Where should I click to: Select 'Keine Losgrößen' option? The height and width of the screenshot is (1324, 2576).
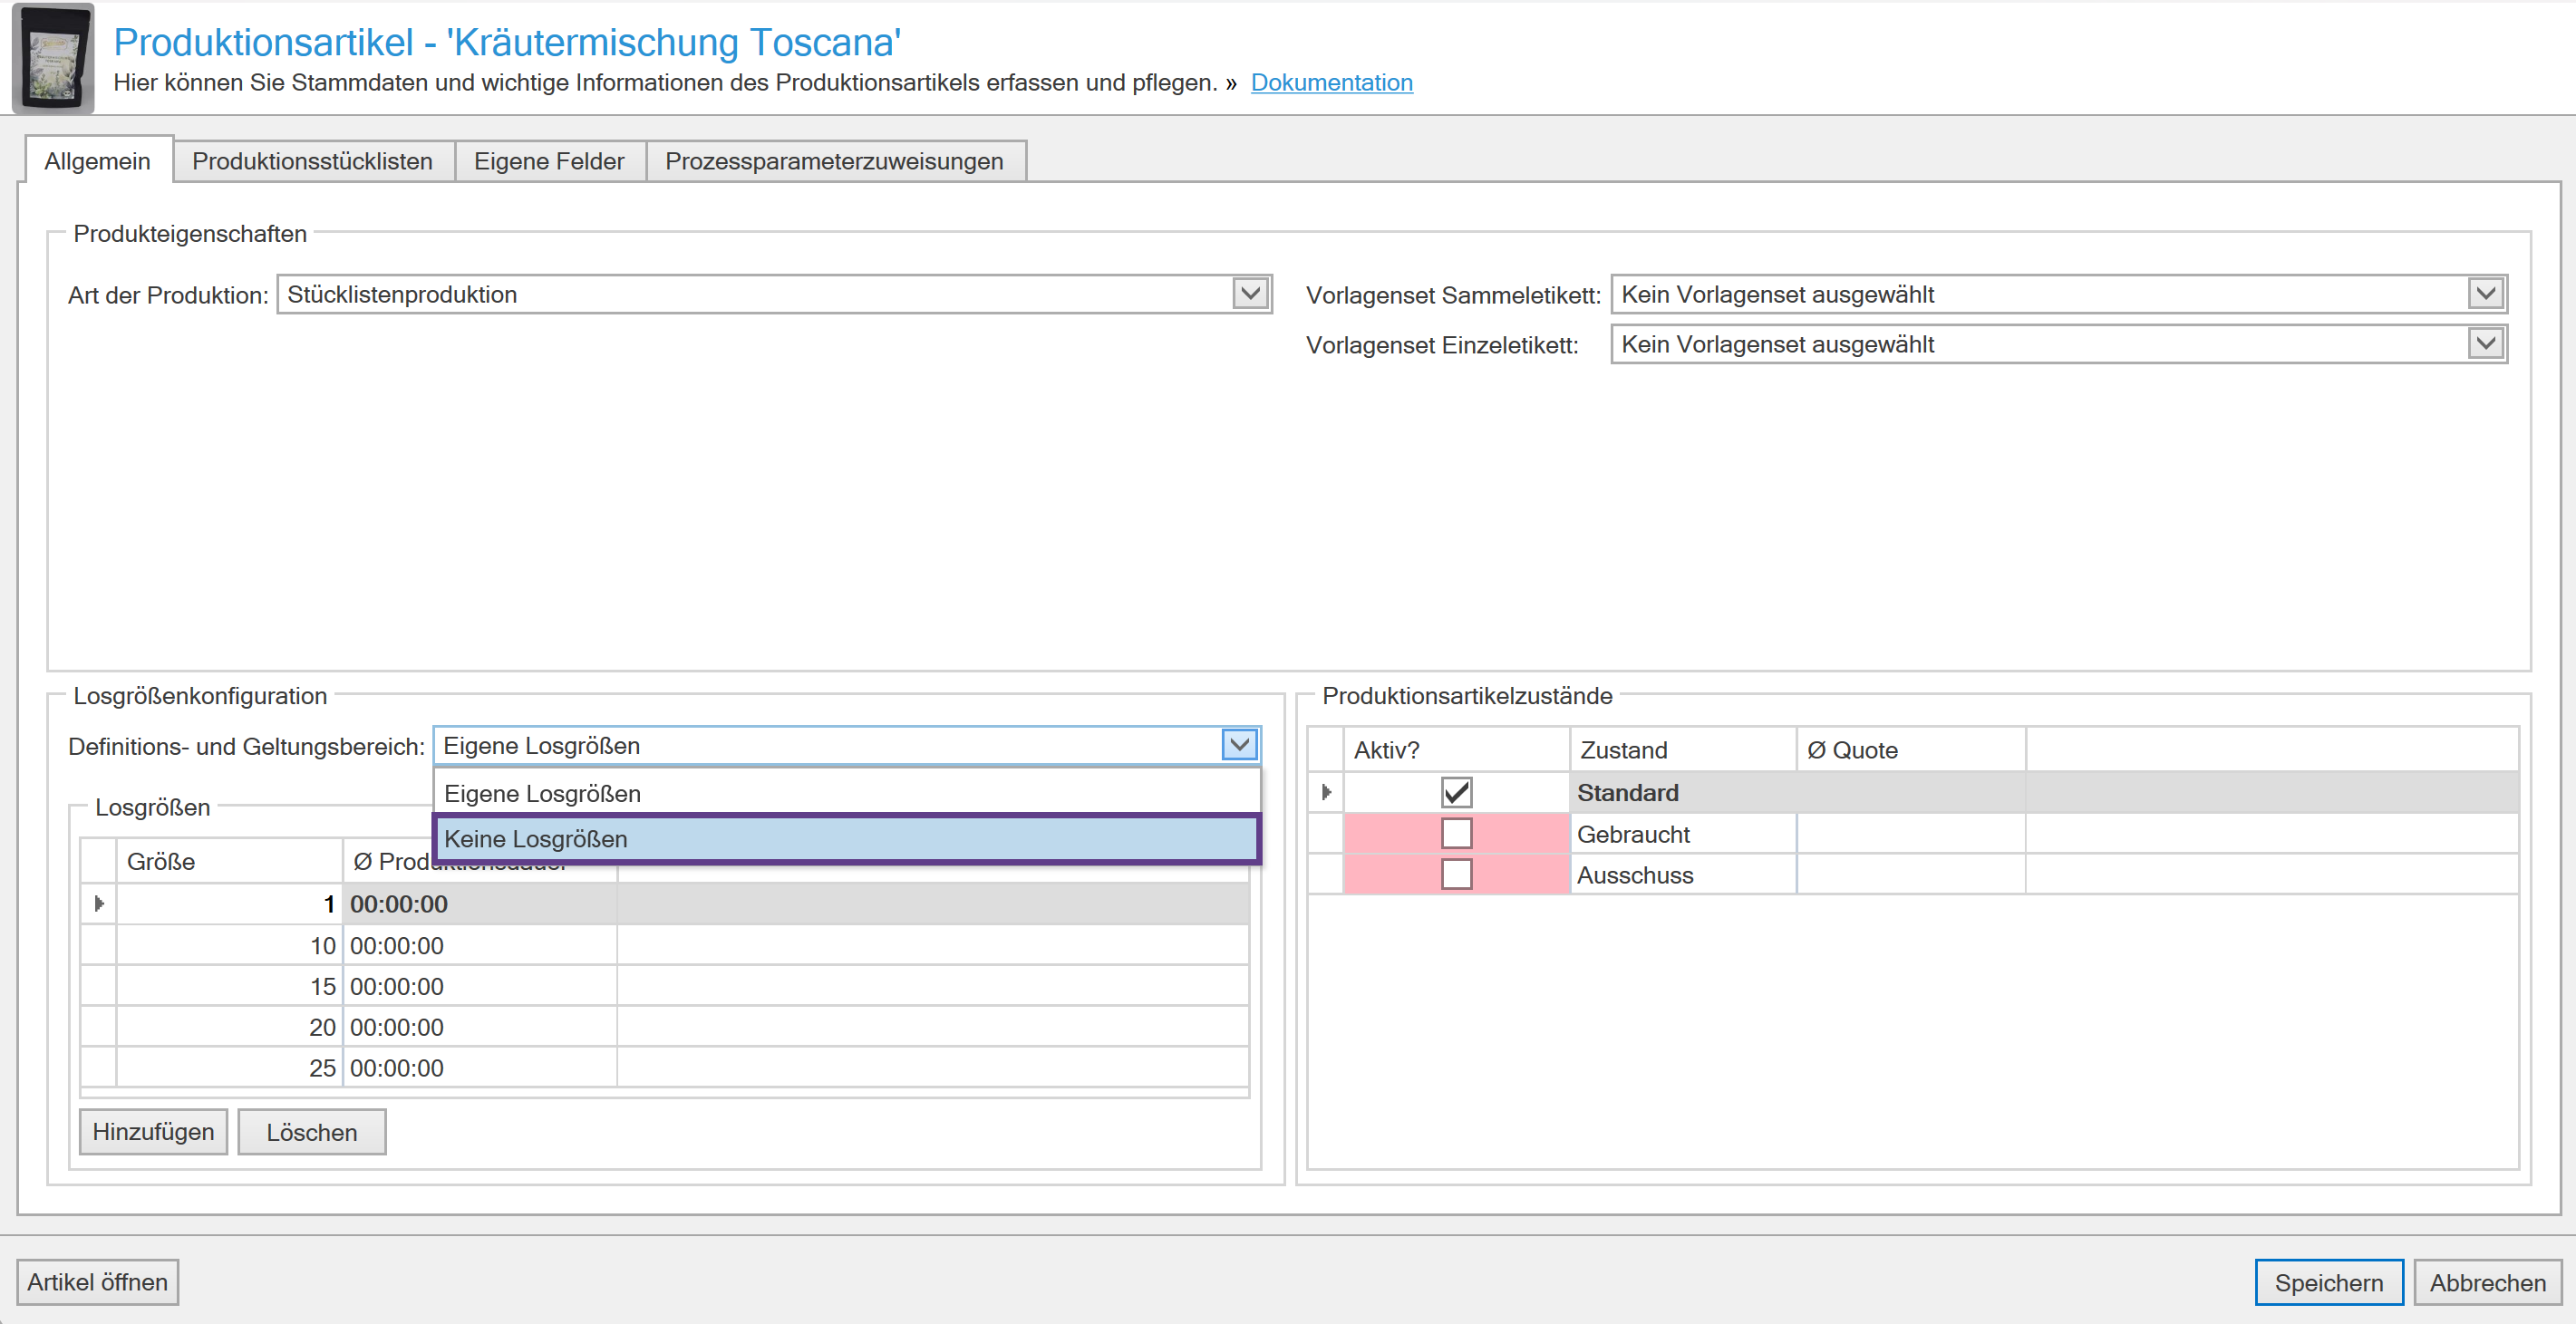846,839
